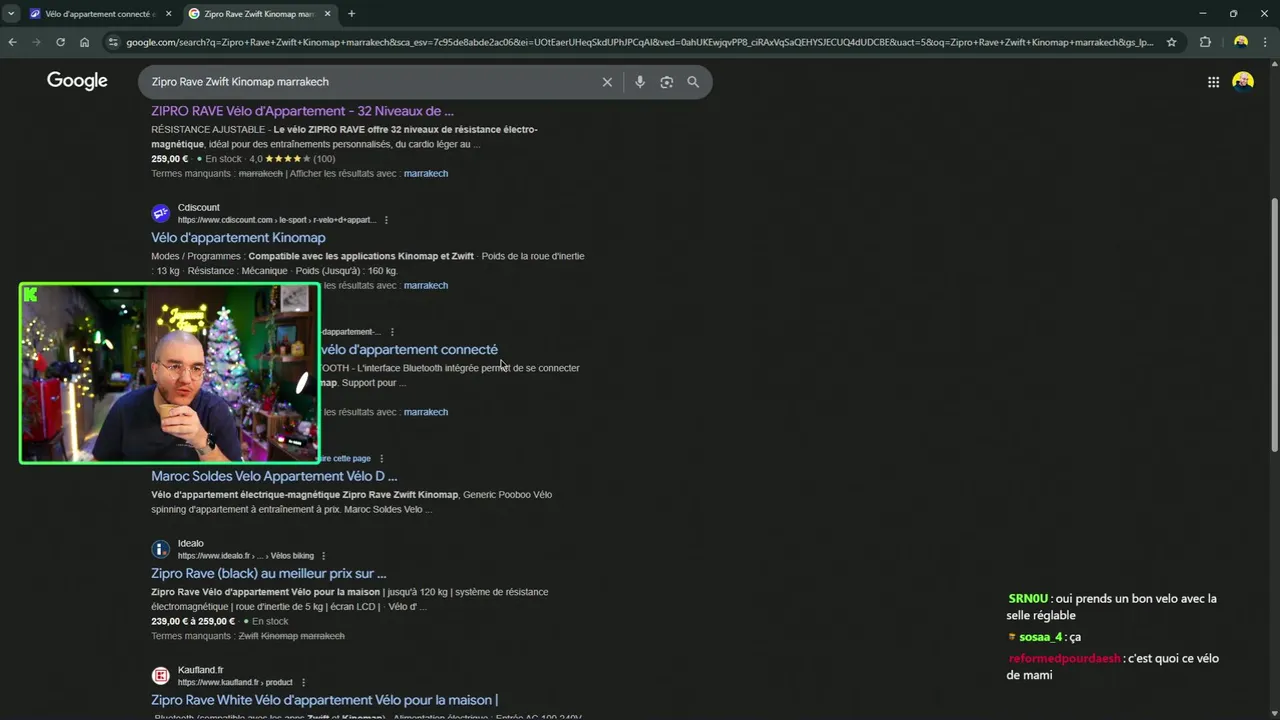
Task: Click the 239,00 € à 259,00 € price range
Action: point(193,621)
